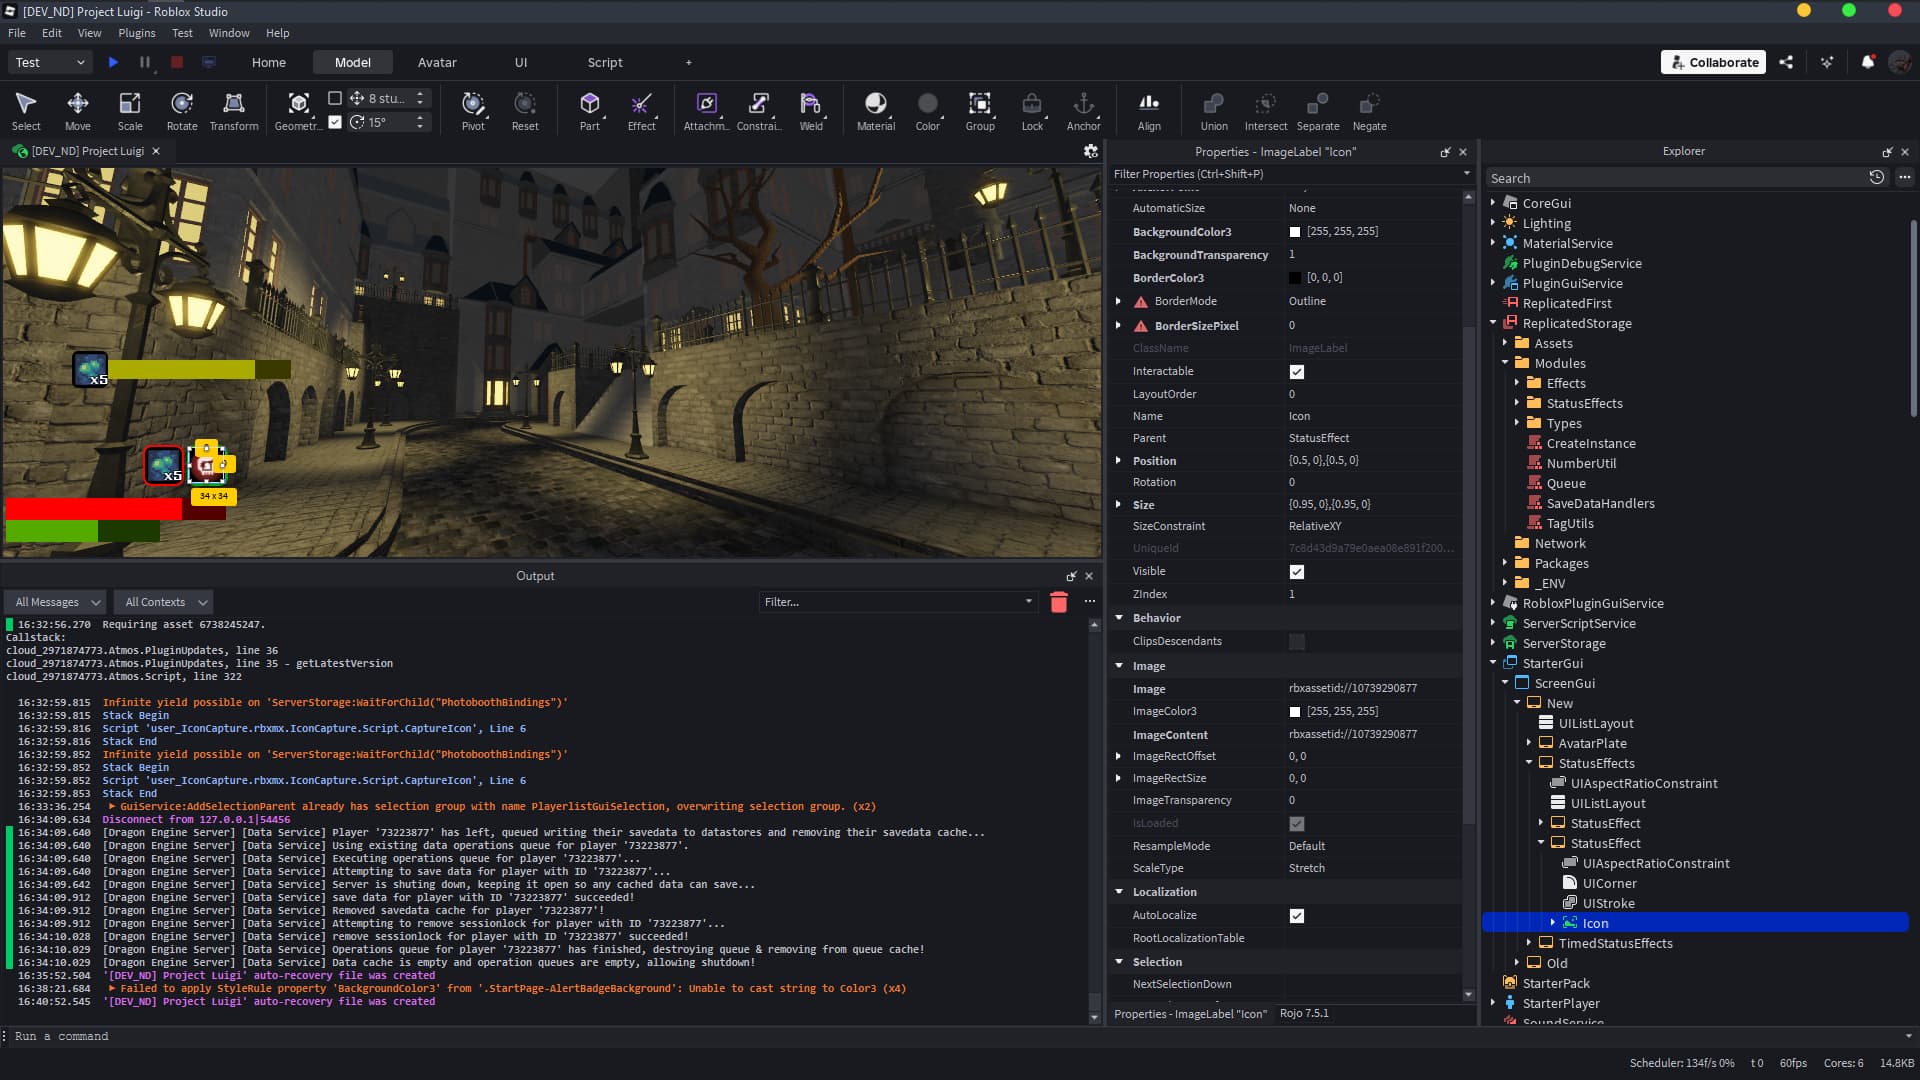
Task: Click the BackgroundColor3 color swatch
Action: pos(1295,231)
